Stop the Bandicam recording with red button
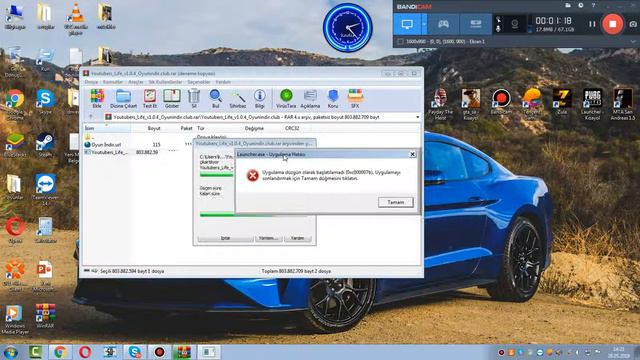 613,24
